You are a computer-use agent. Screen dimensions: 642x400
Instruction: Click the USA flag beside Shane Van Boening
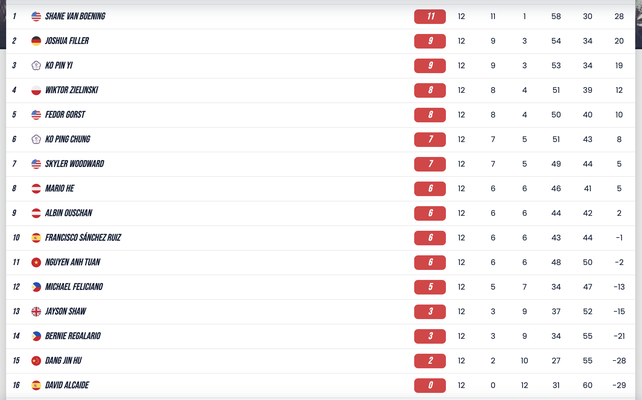point(36,17)
